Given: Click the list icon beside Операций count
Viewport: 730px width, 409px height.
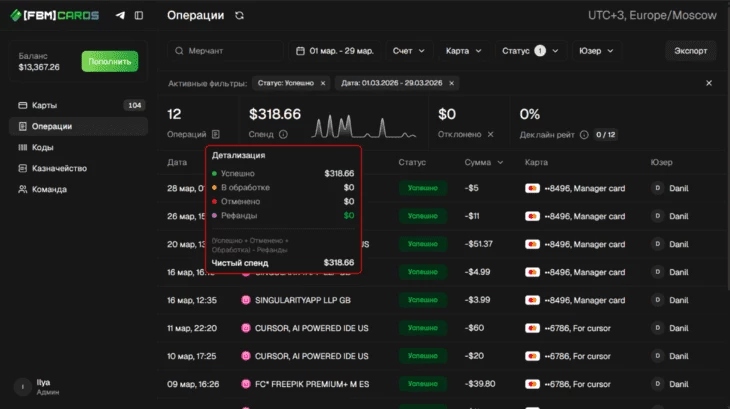Looking at the screenshot, I should coord(216,134).
